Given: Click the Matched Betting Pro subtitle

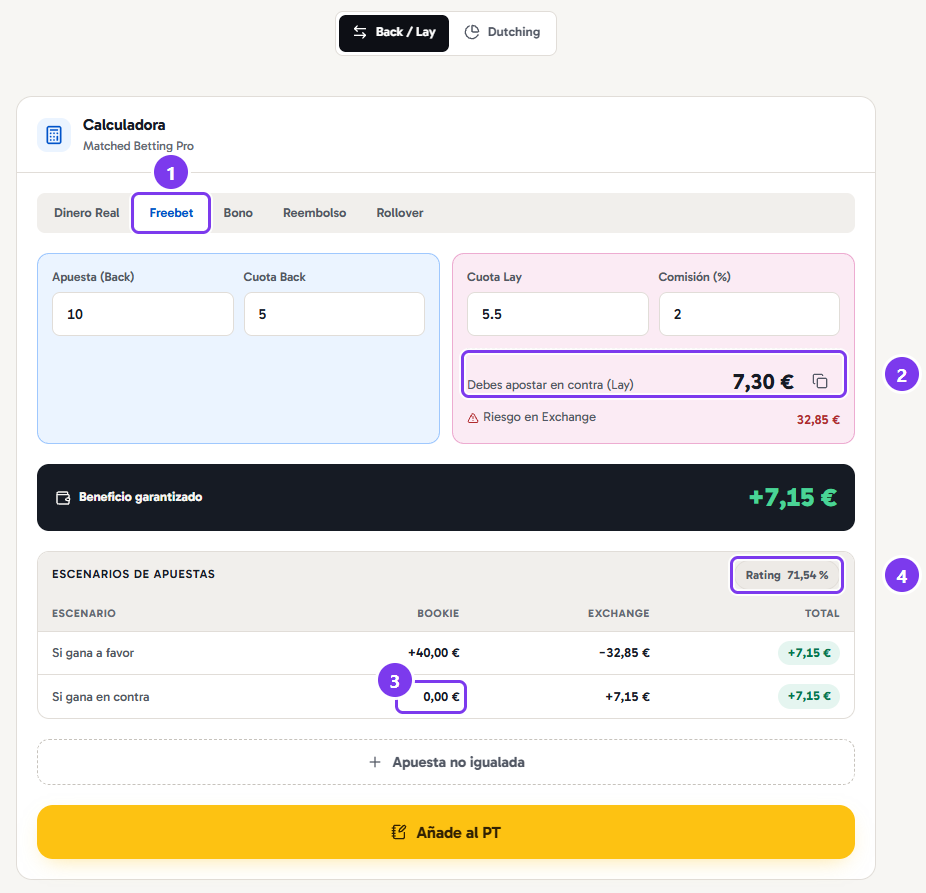Looking at the screenshot, I should pyautogui.click(x=138, y=146).
